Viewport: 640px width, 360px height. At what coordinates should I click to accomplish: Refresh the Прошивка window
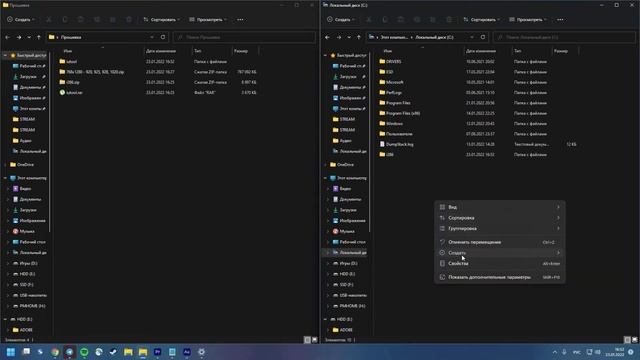[163, 37]
